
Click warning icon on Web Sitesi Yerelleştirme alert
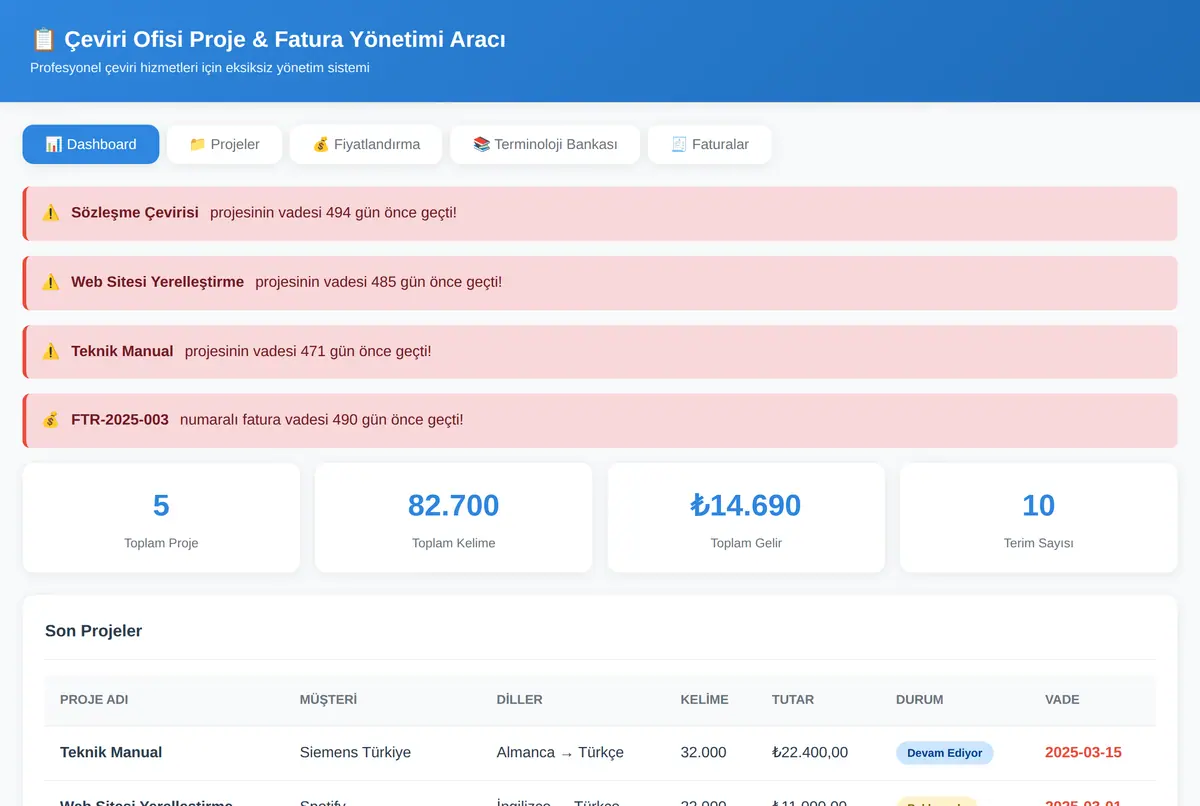51,282
